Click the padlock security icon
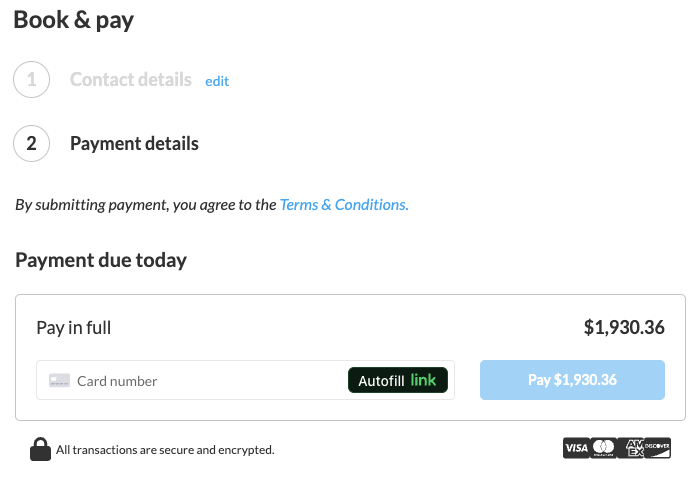698x484 pixels. [x=41, y=449]
